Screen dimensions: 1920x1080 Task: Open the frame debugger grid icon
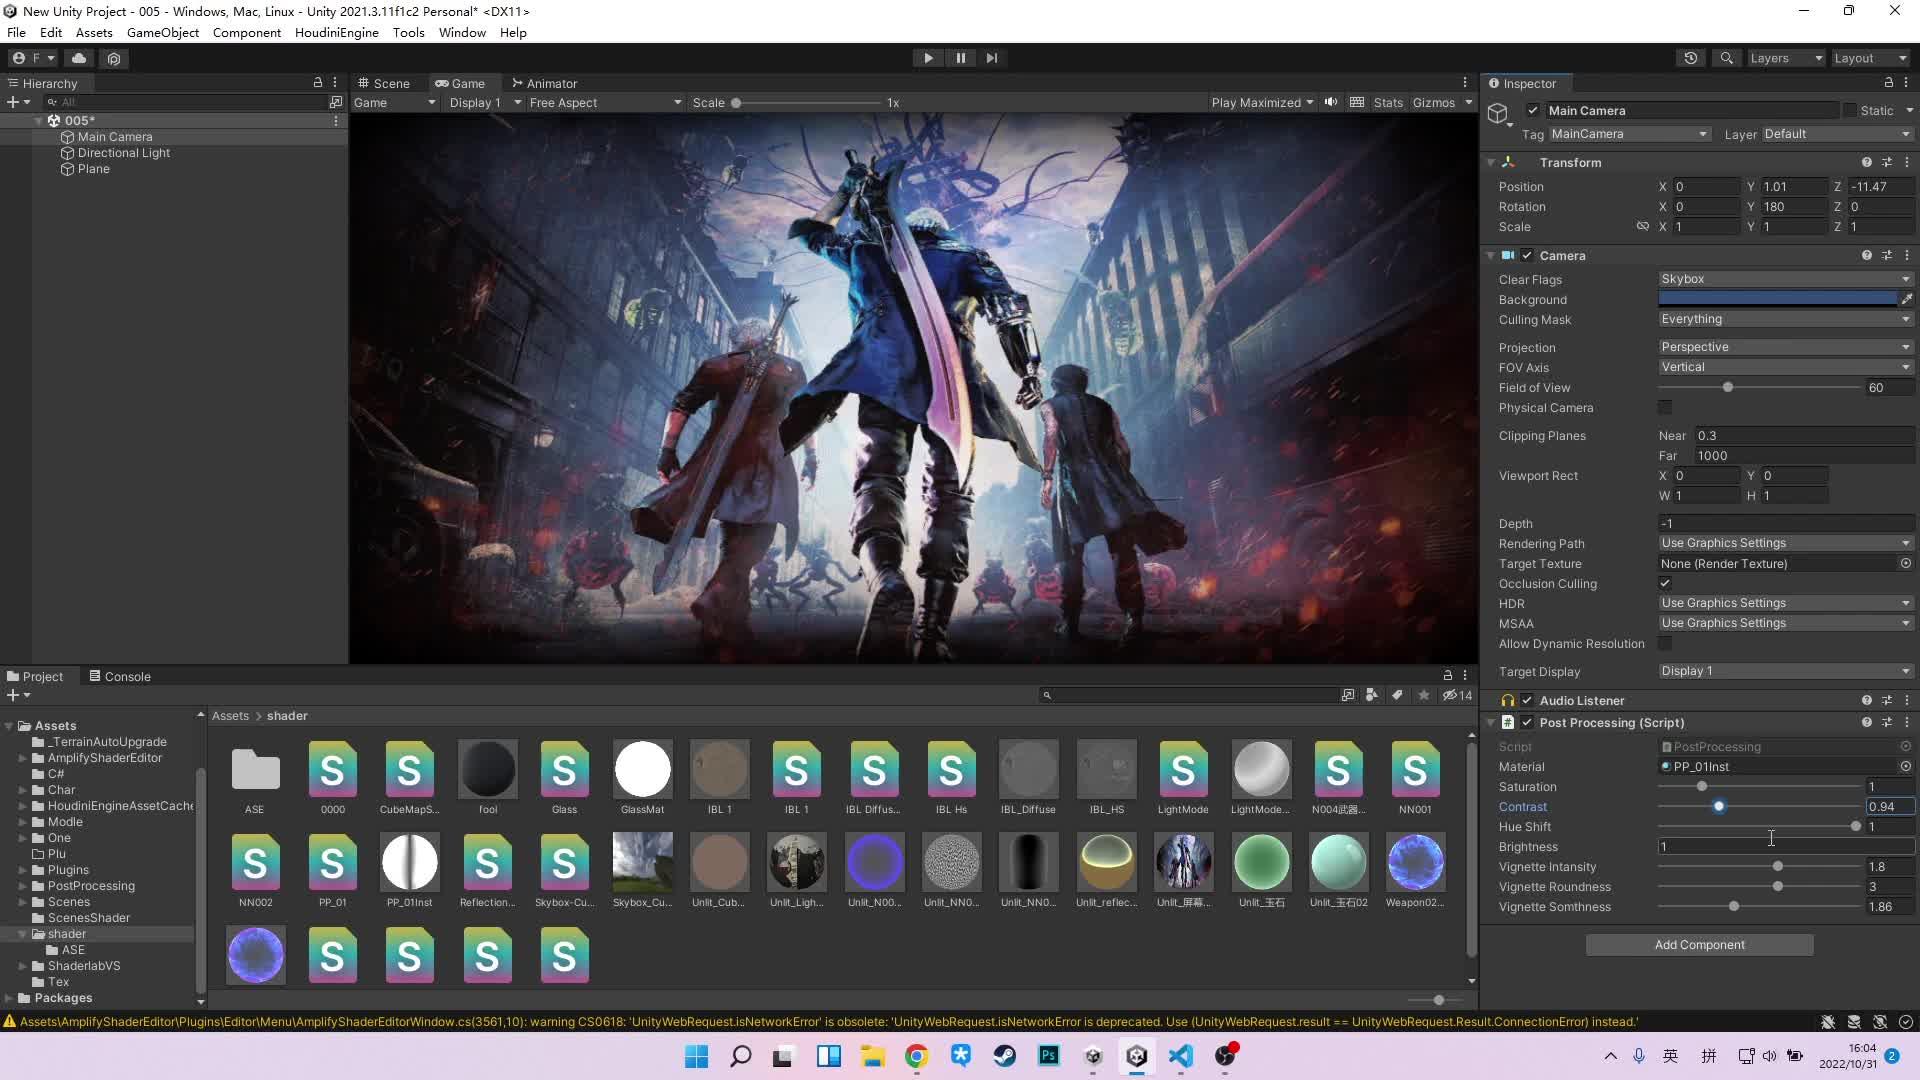pyautogui.click(x=1357, y=102)
